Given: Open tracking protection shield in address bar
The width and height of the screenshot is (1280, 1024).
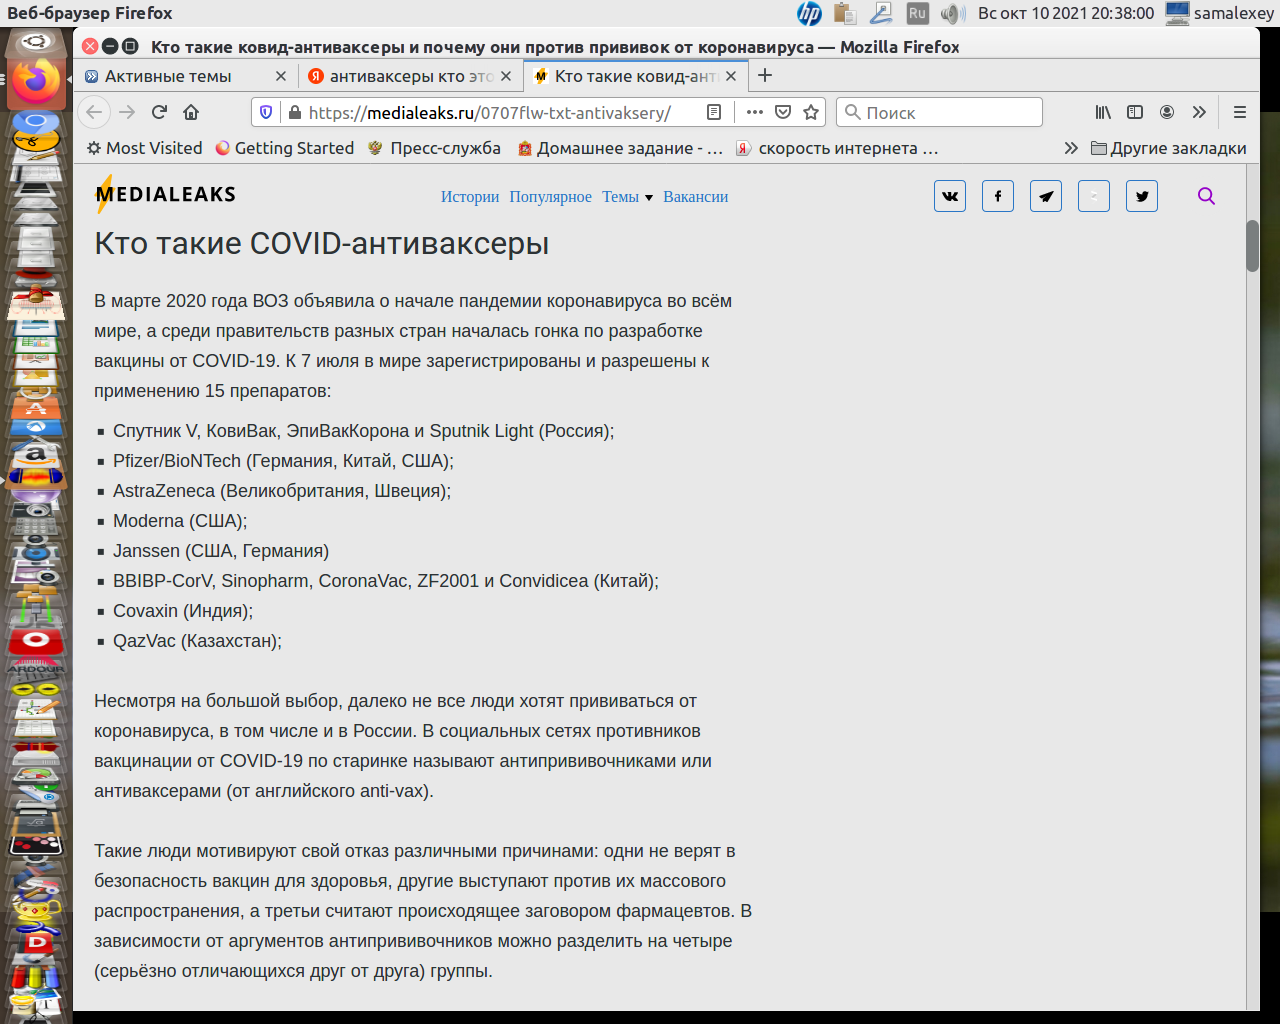Looking at the screenshot, I should pyautogui.click(x=266, y=112).
